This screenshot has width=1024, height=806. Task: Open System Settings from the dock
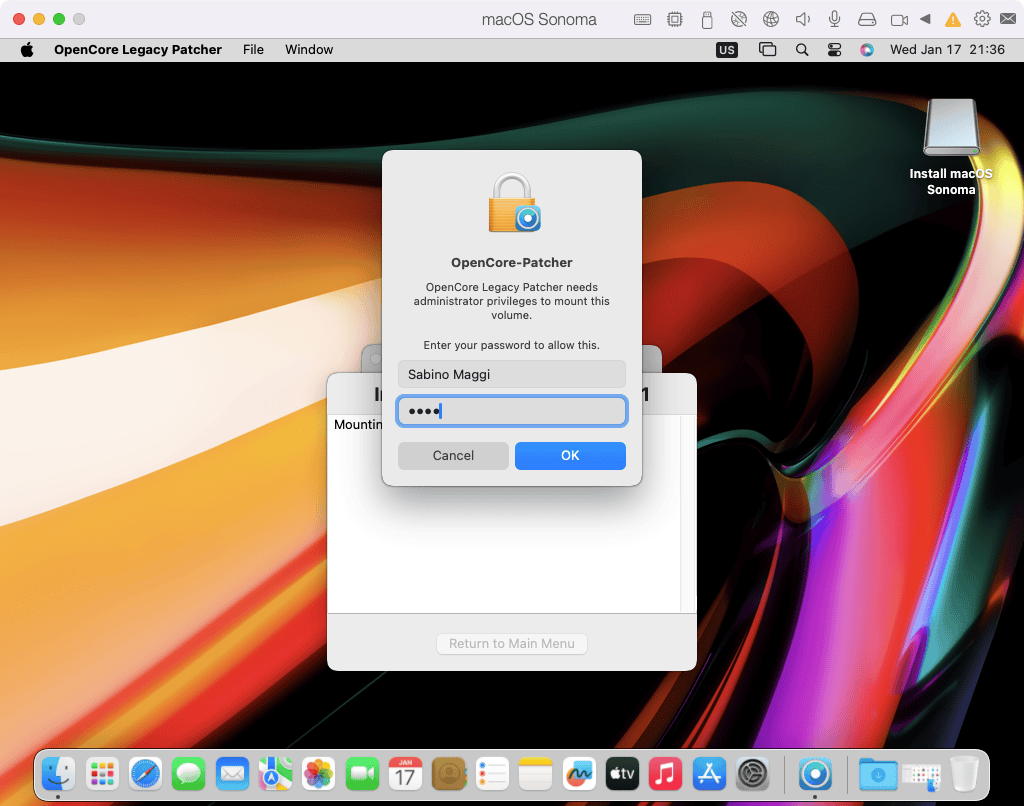coord(752,773)
